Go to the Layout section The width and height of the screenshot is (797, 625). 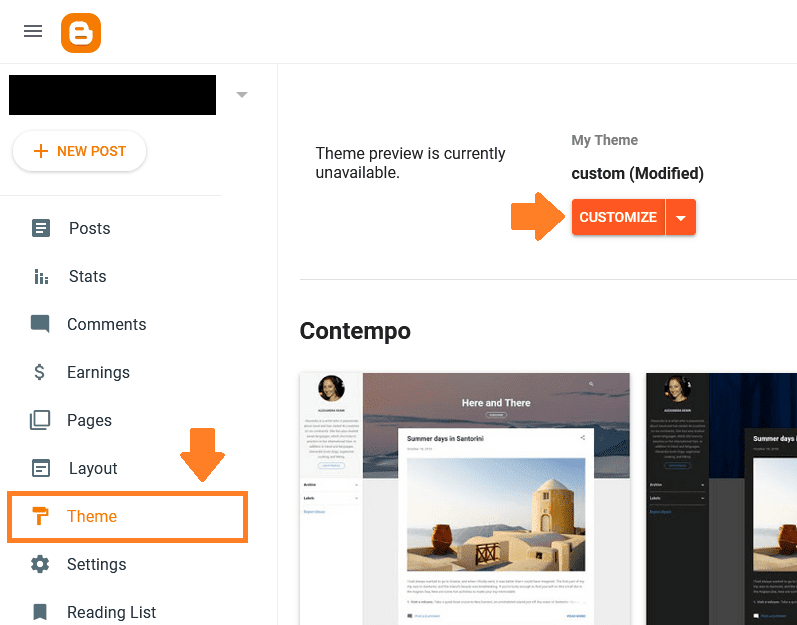tap(93, 468)
